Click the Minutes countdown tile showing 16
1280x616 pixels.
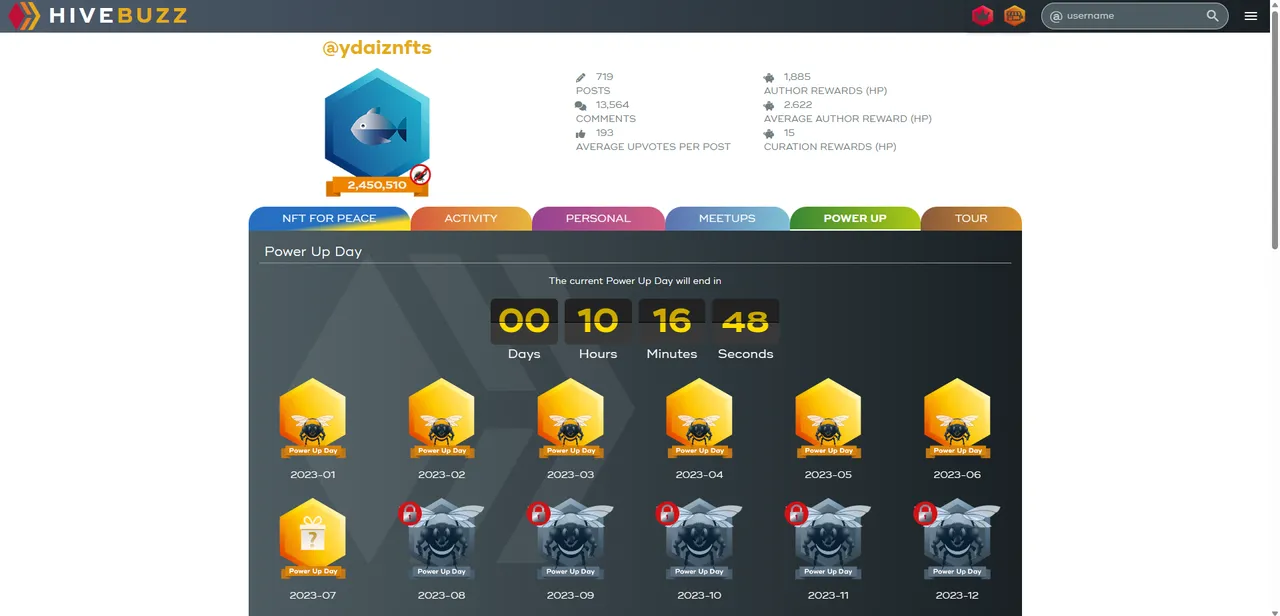click(672, 322)
